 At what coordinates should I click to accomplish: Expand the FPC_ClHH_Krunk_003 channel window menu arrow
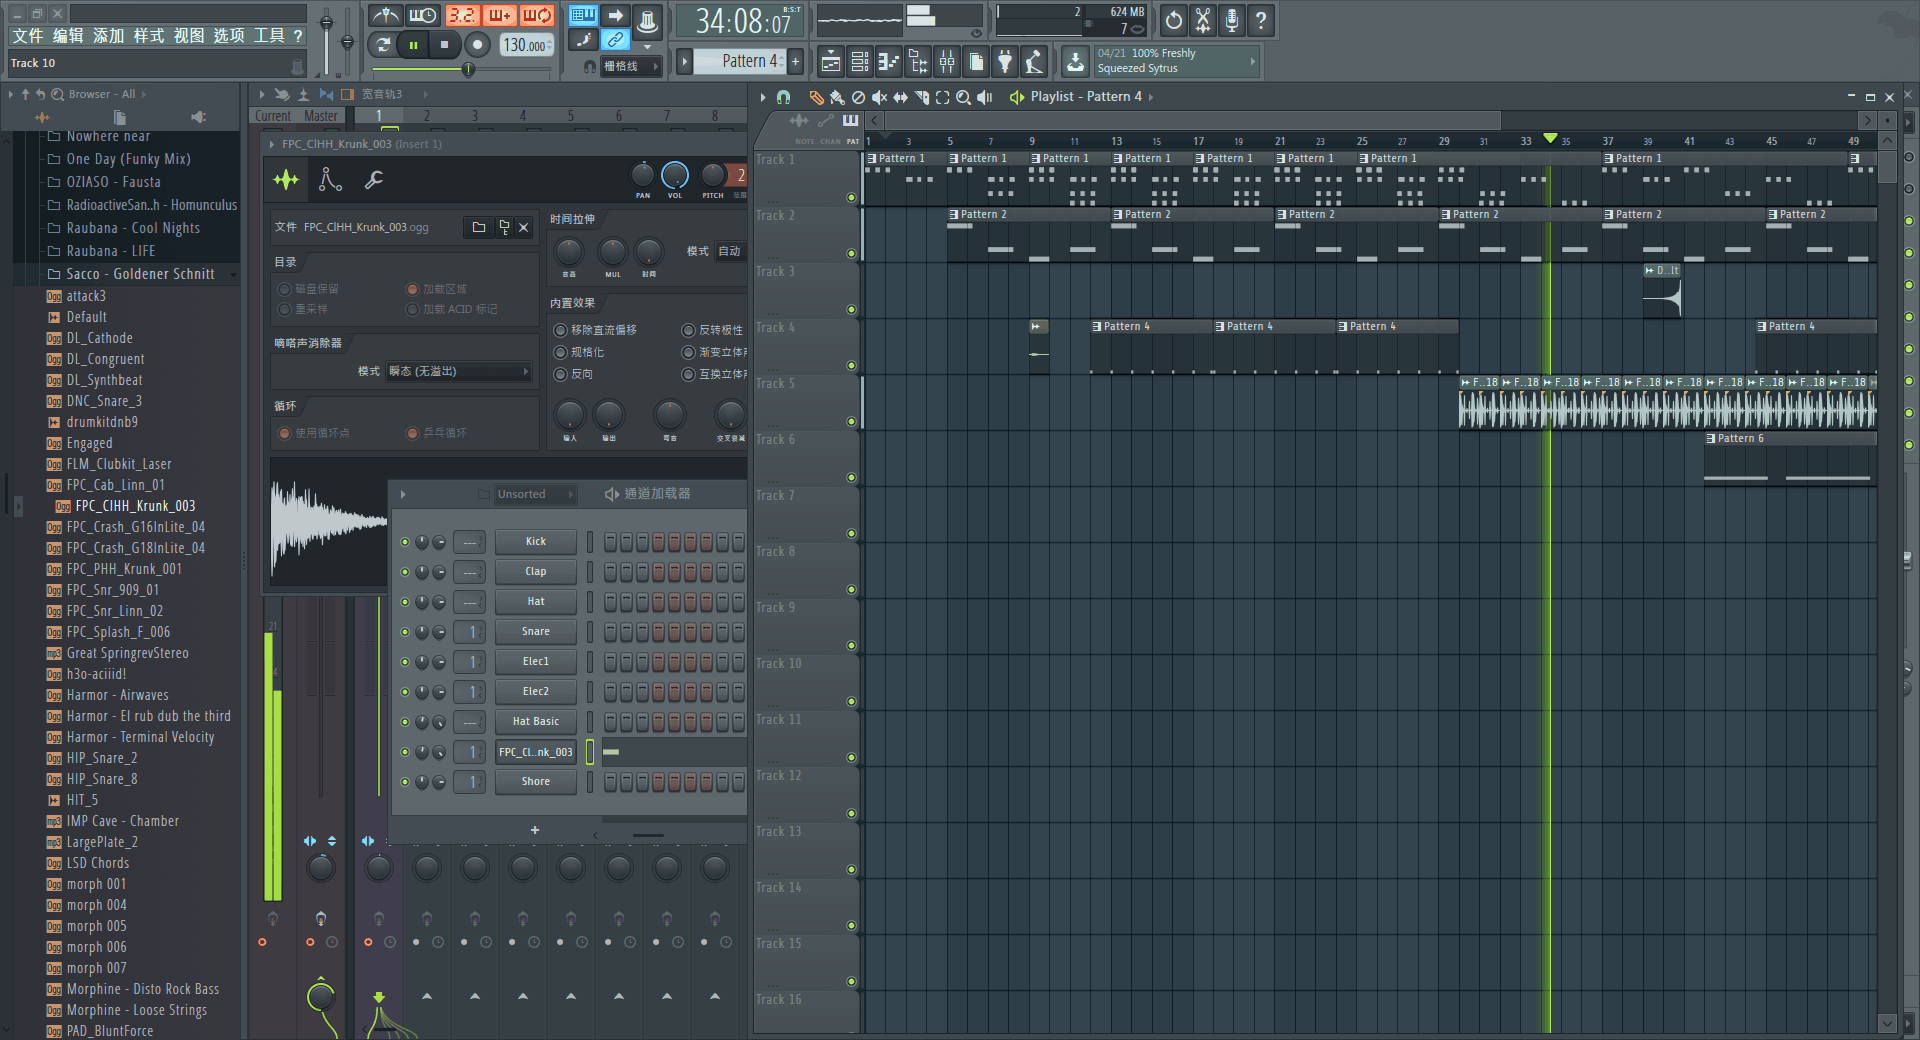(272, 144)
